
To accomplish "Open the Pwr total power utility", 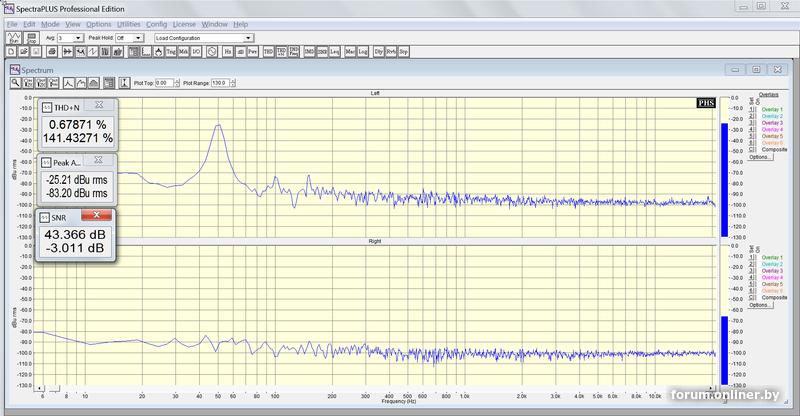I will tap(252, 52).
